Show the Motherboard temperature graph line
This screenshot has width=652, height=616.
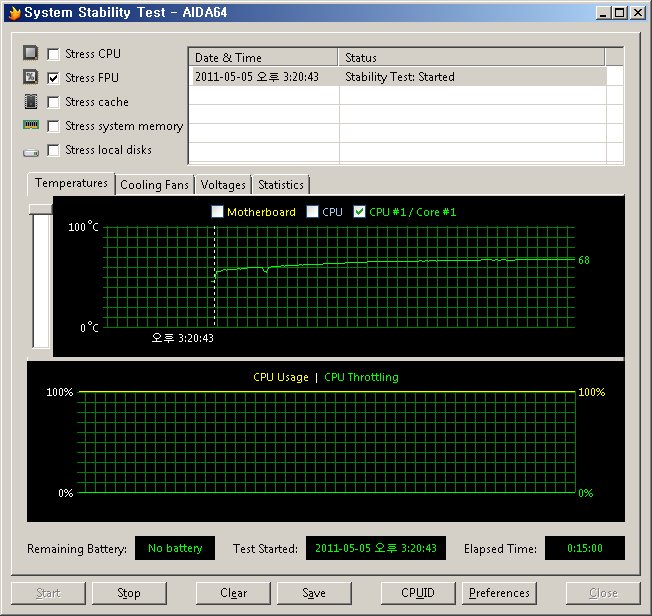217,212
